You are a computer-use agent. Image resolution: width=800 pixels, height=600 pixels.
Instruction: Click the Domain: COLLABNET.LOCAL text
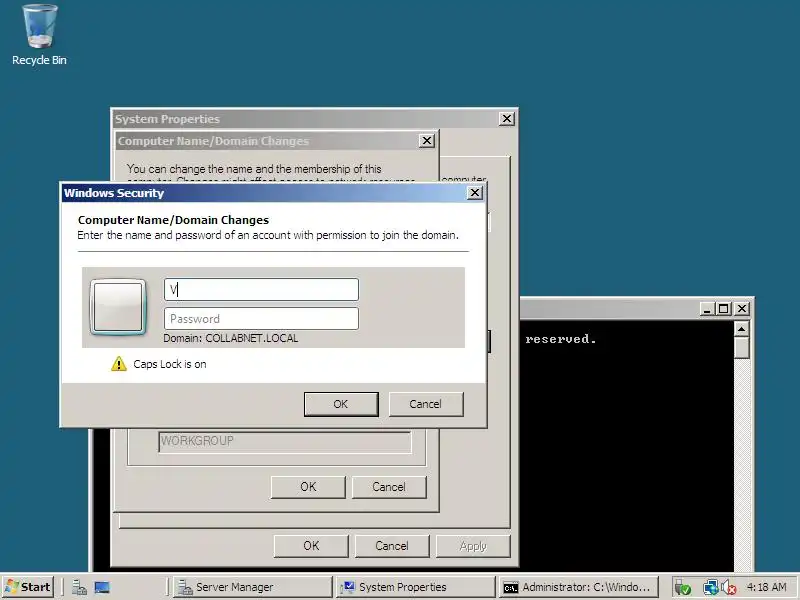point(231,338)
